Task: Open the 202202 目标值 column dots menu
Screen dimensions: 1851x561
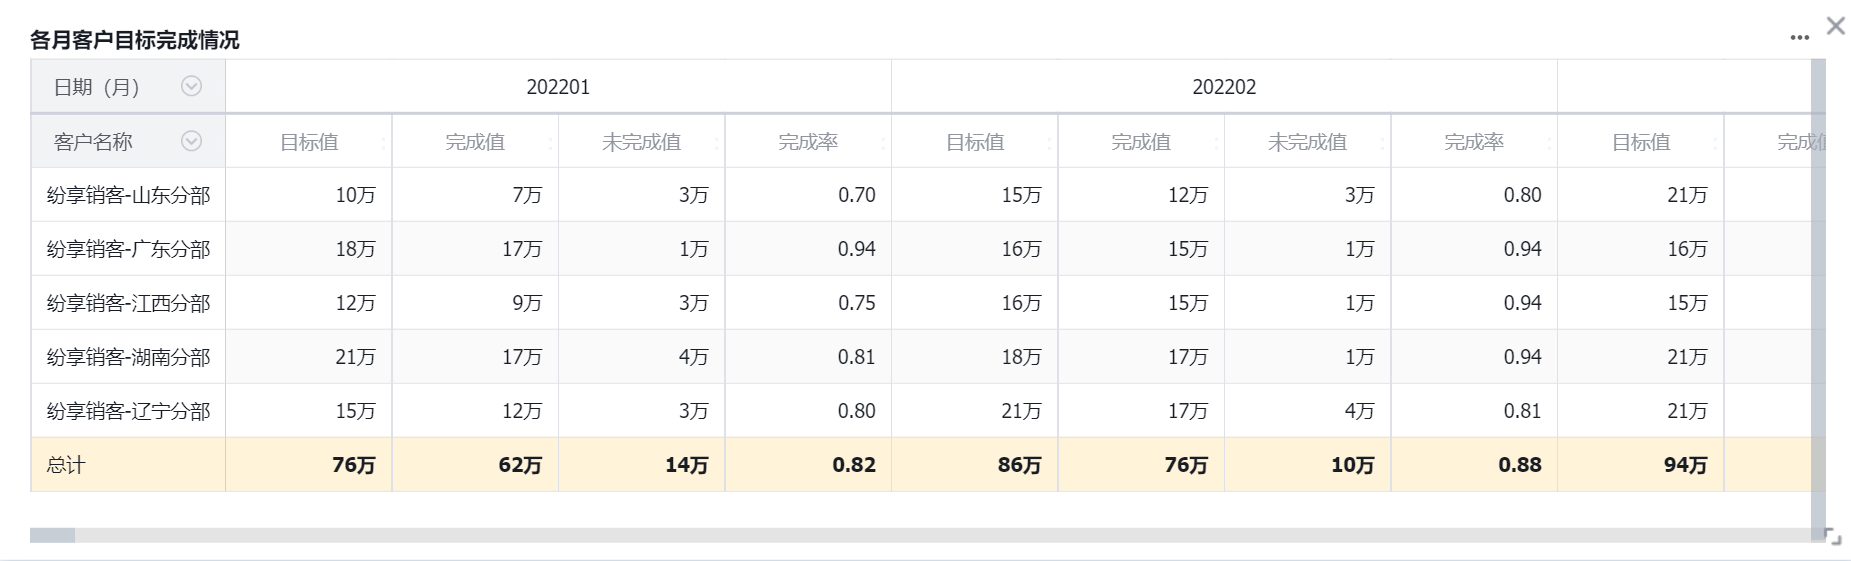Action: [1049, 143]
